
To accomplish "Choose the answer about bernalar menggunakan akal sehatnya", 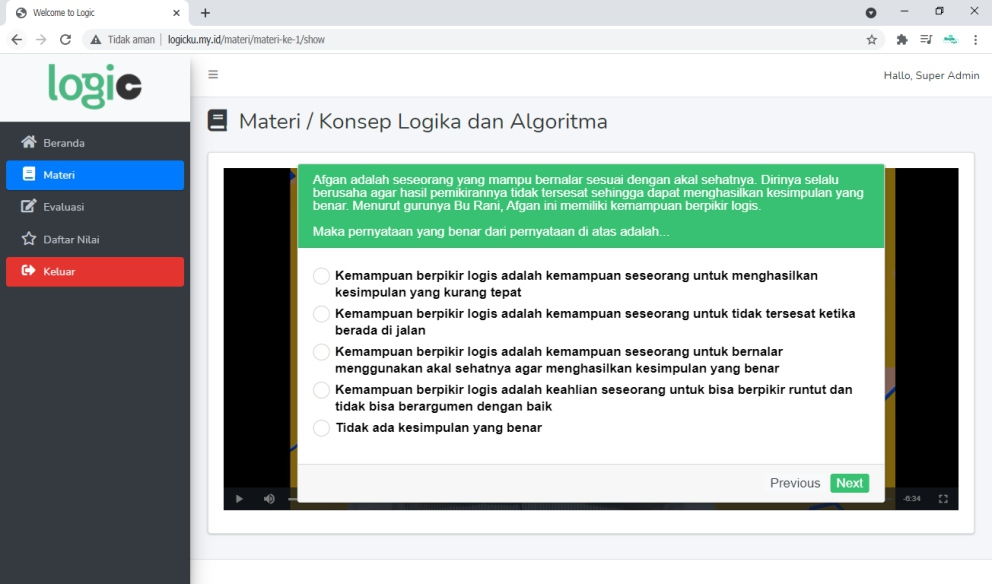I will click(x=321, y=352).
